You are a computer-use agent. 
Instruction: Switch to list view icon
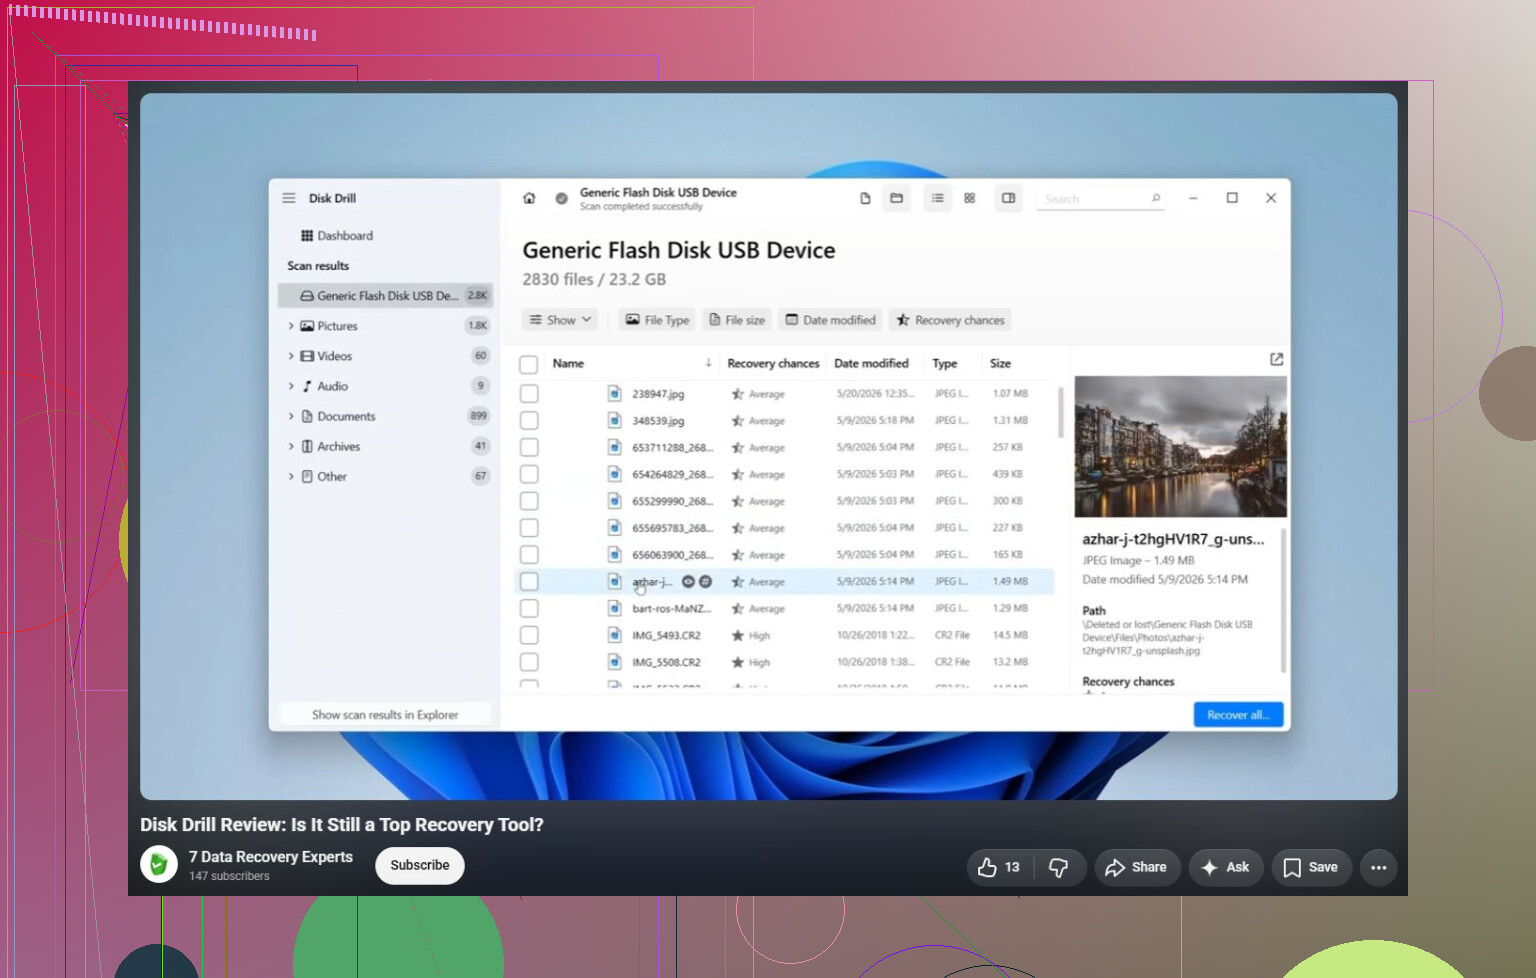tap(938, 198)
